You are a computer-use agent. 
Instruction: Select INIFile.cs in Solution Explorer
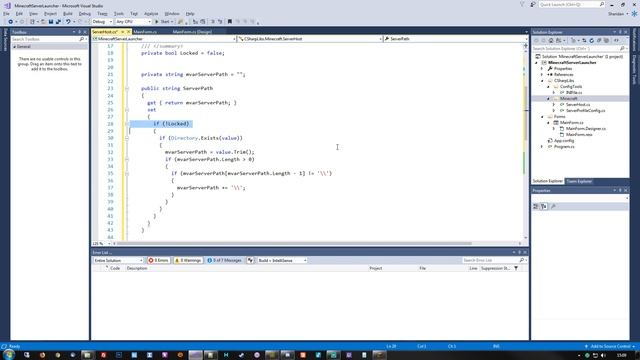(x=574, y=93)
